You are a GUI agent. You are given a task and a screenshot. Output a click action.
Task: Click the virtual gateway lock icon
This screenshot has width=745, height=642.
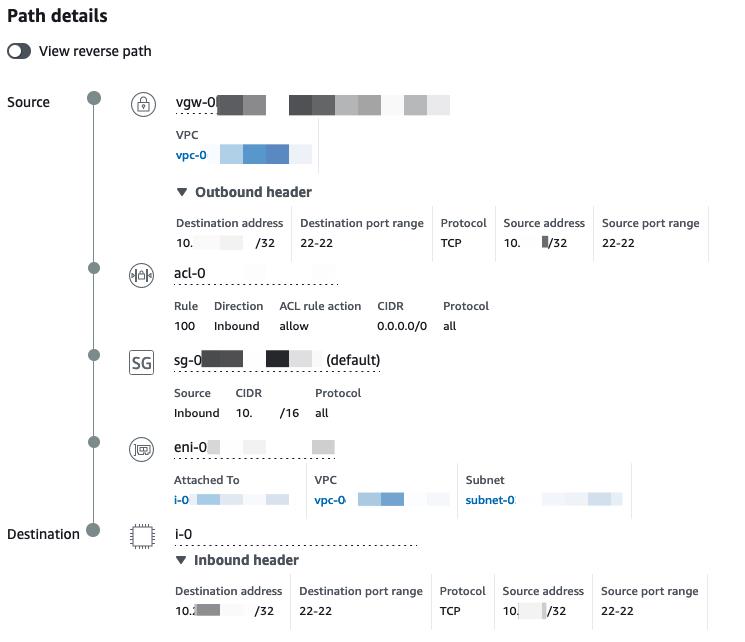(144, 104)
